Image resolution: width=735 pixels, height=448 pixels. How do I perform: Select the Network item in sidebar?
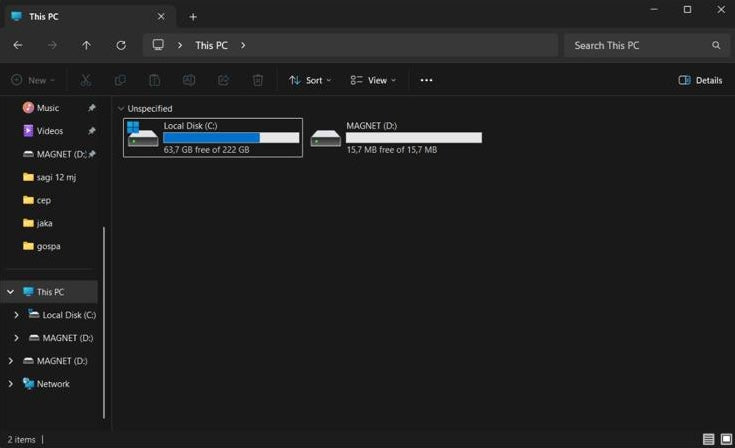click(53, 384)
